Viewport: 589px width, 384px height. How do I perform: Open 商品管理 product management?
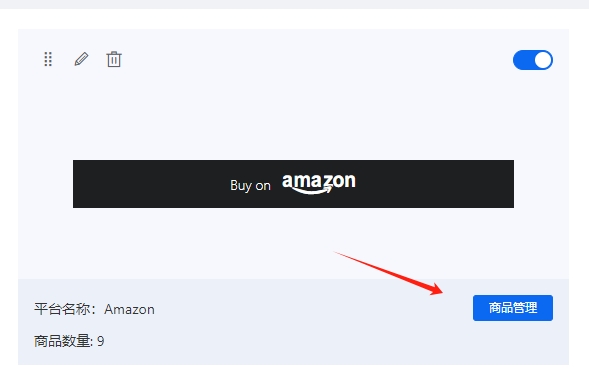513,308
